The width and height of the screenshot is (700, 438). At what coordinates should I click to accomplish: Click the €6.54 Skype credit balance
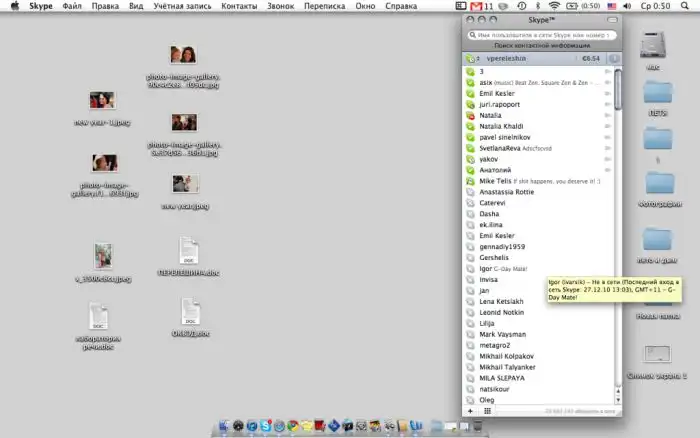coord(590,59)
